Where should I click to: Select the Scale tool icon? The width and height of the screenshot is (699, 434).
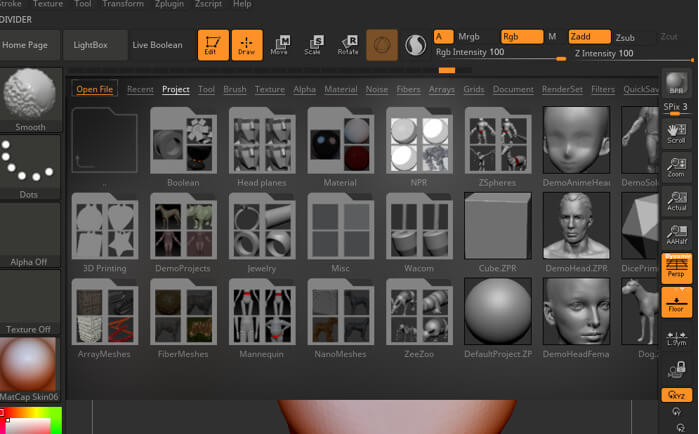[313, 45]
